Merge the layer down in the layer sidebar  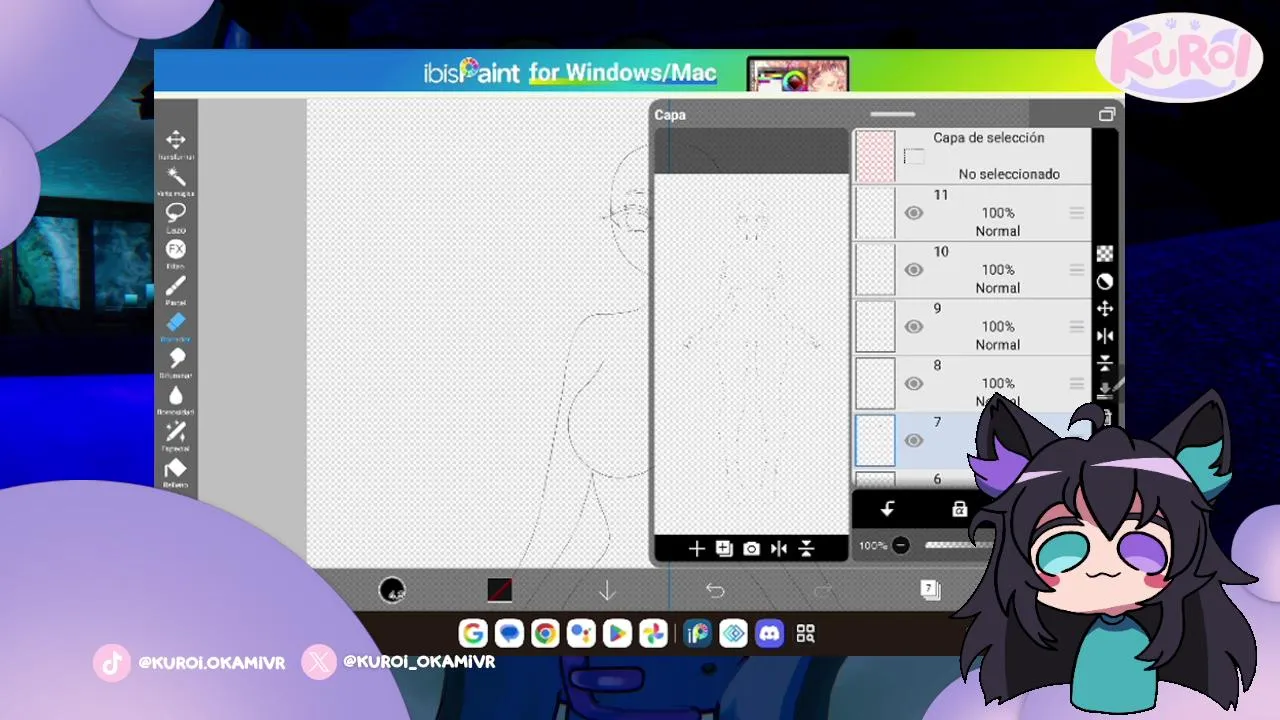pos(1105,390)
